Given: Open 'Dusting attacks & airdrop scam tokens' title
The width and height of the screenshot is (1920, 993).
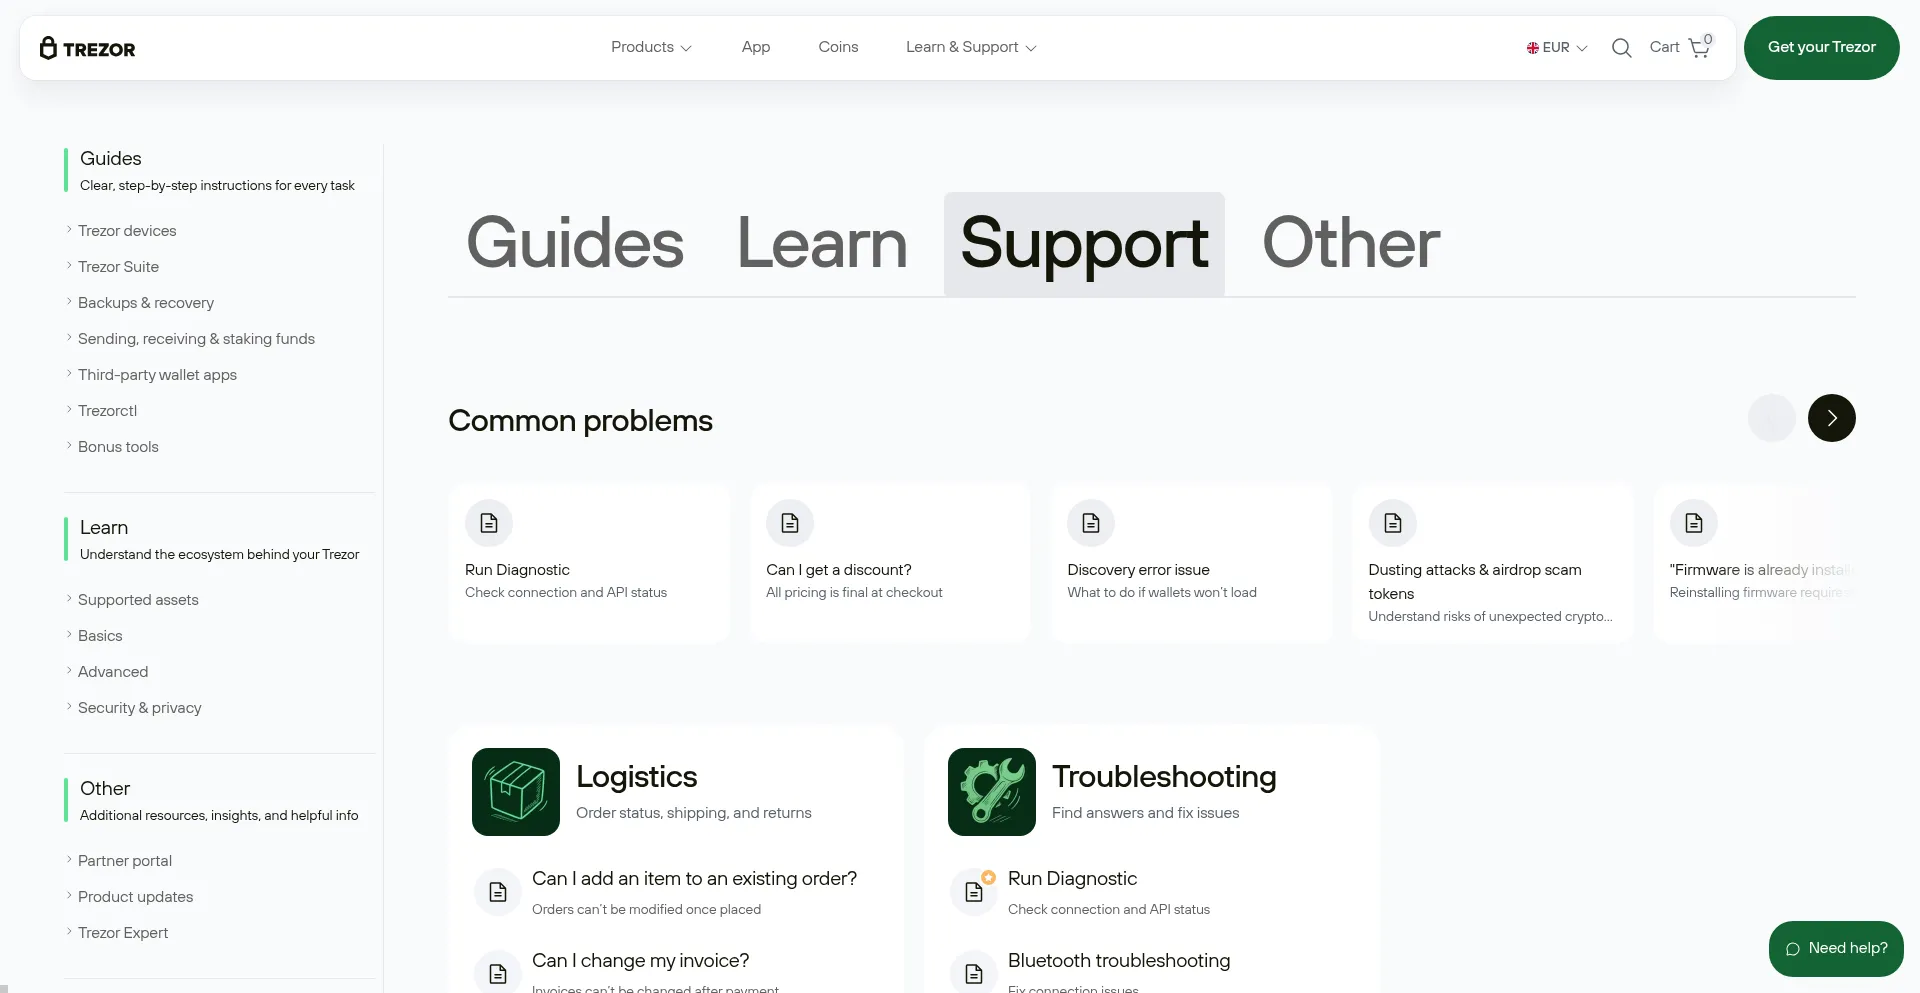Looking at the screenshot, I should [1475, 582].
